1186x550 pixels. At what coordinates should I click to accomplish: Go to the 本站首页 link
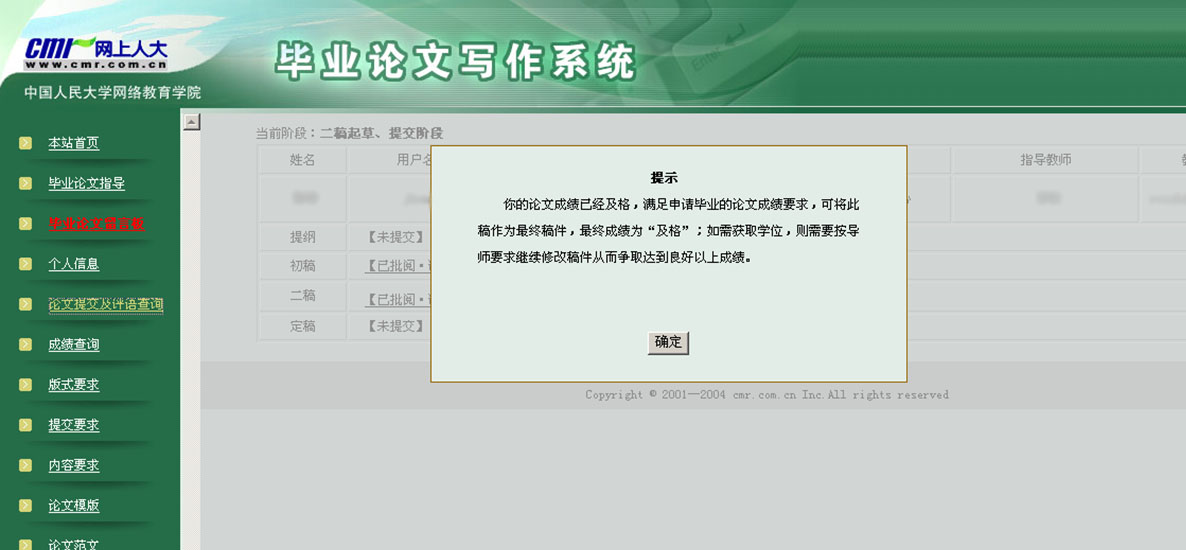pyautogui.click(x=74, y=143)
